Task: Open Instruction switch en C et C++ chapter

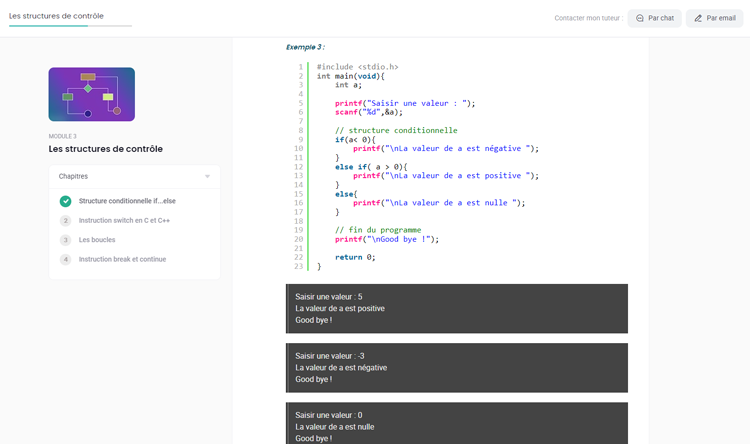Action: (x=124, y=221)
